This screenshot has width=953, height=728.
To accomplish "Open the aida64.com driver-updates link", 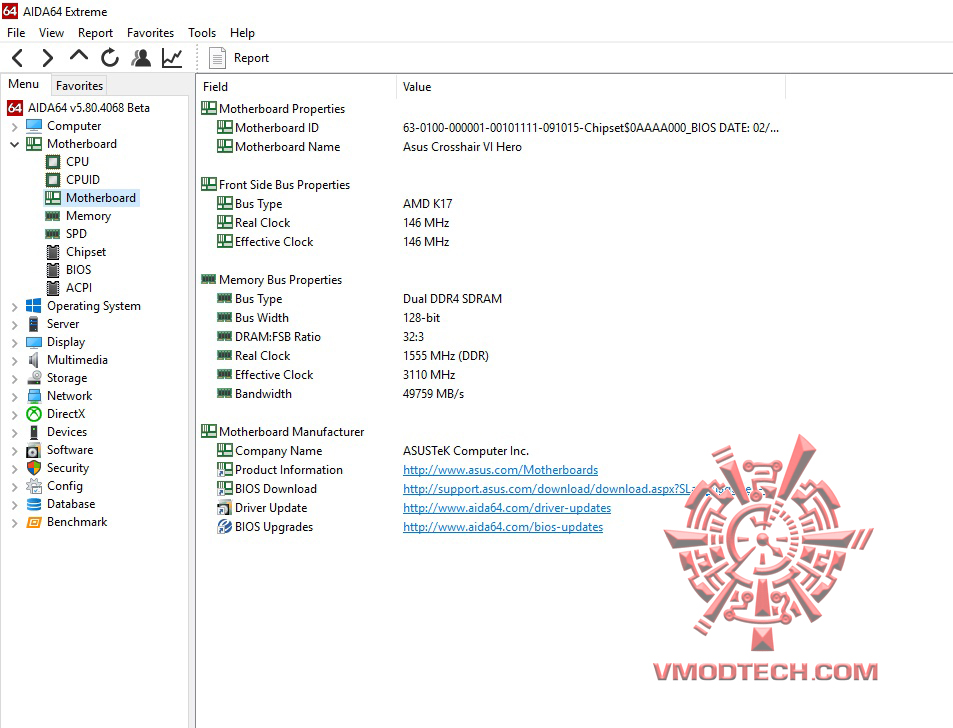I will pos(507,507).
